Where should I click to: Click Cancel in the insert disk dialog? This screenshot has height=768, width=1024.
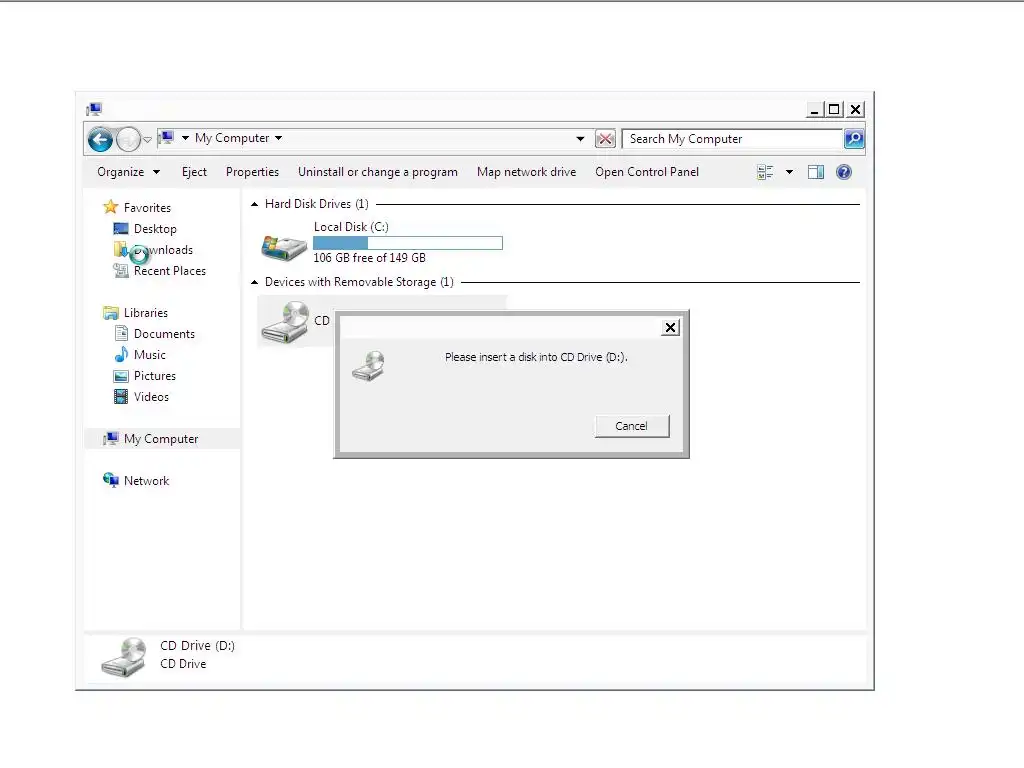tap(632, 426)
